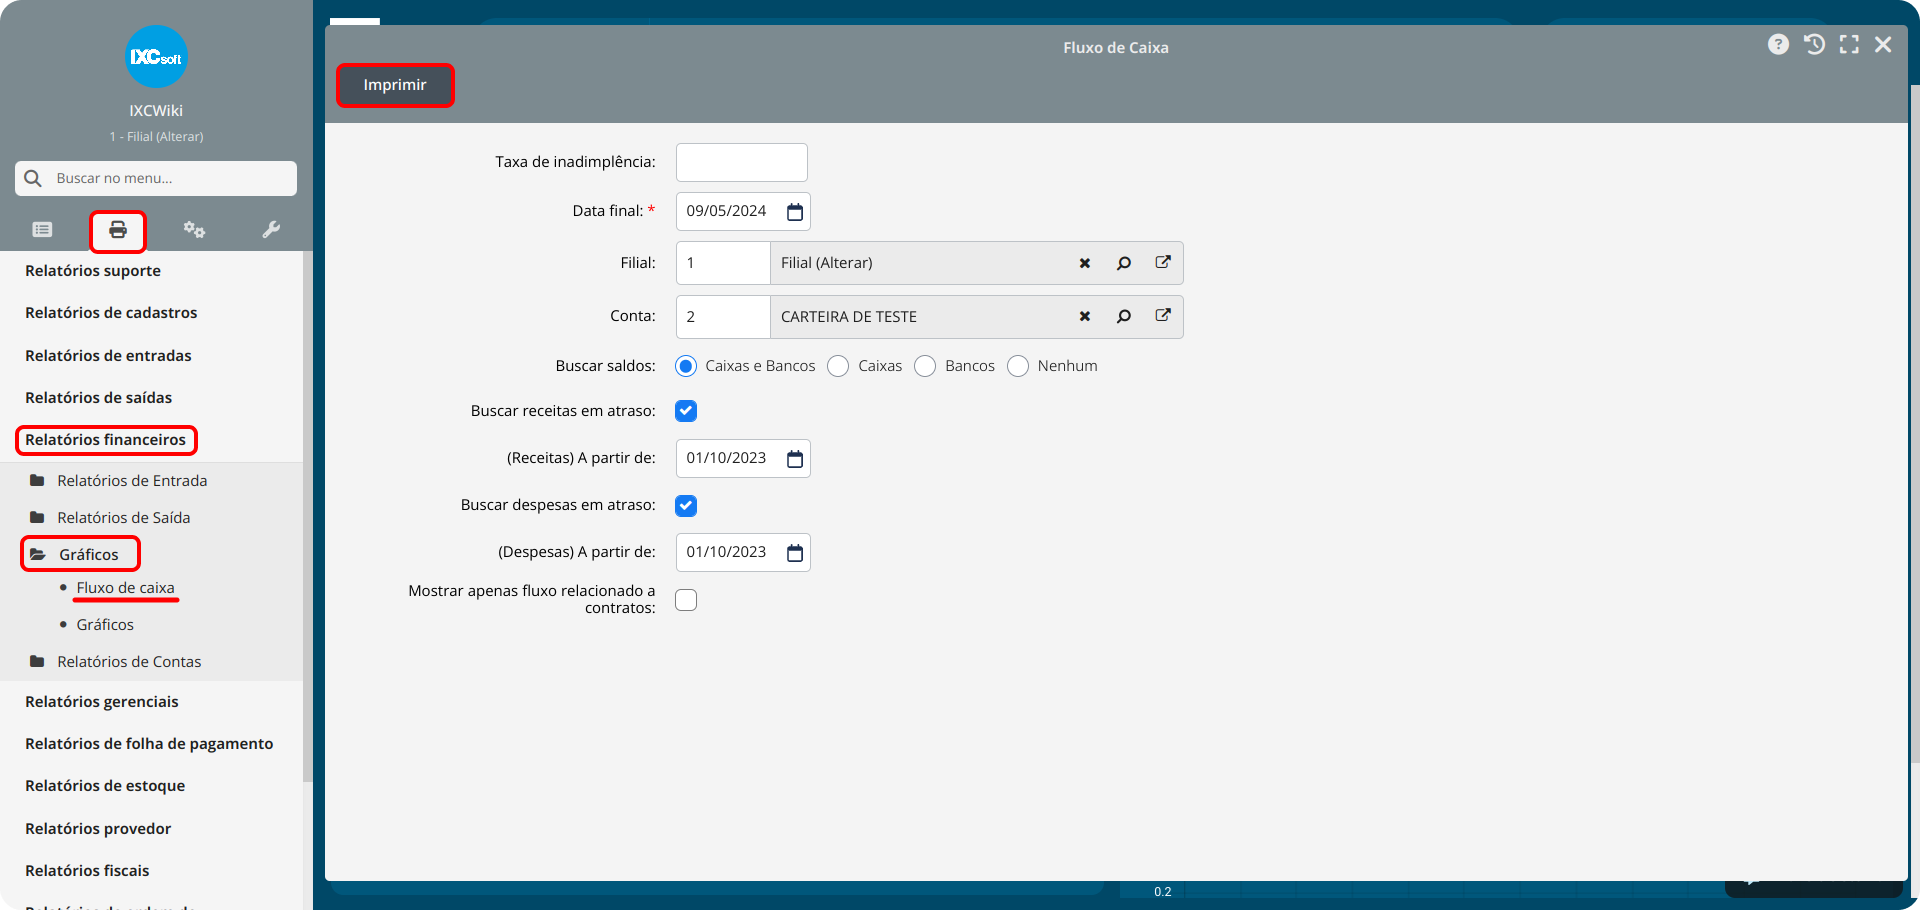Expand Relatórios de saídas section
The height and width of the screenshot is (910, 1920).
point(98,398)
